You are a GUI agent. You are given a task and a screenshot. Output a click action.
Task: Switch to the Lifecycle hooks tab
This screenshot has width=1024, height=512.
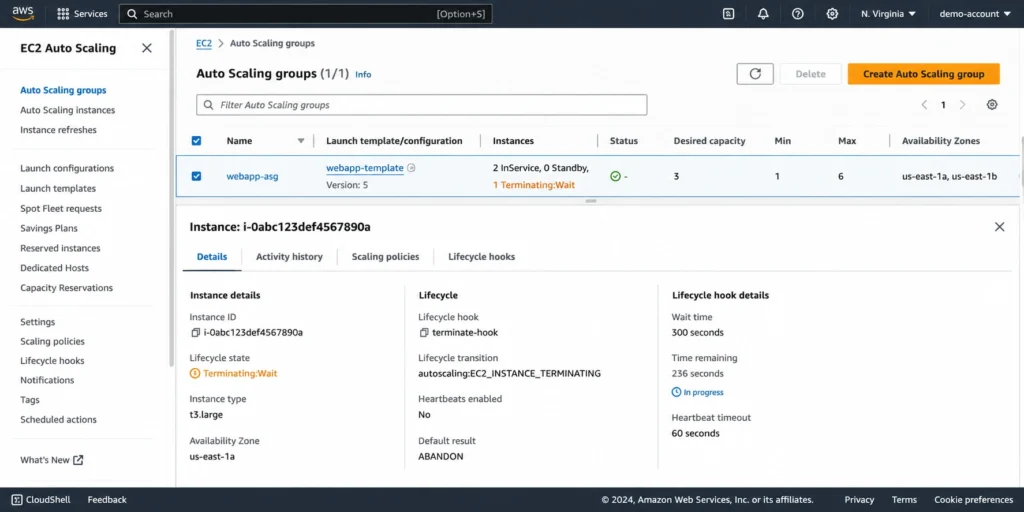coord(481,257)
